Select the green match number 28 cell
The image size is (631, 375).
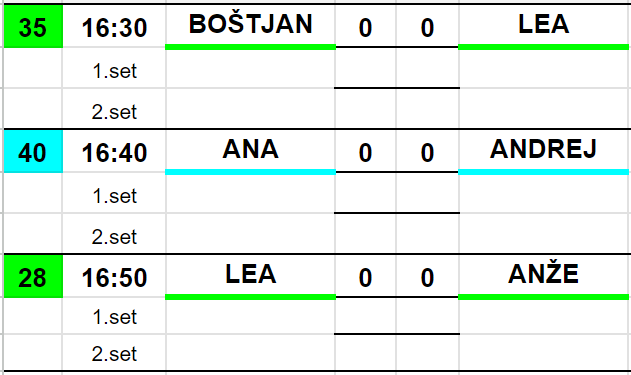coord(33,277)
